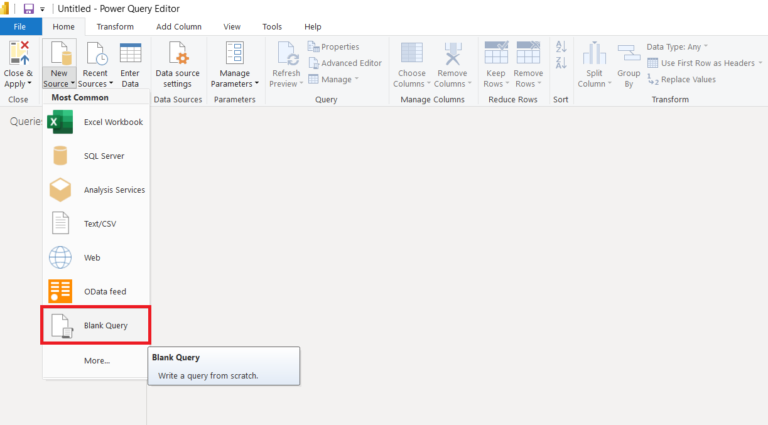Screen dimensions: 768x425
Task: Expand Use First Row as Headers arrow
Action: [760, 63]
